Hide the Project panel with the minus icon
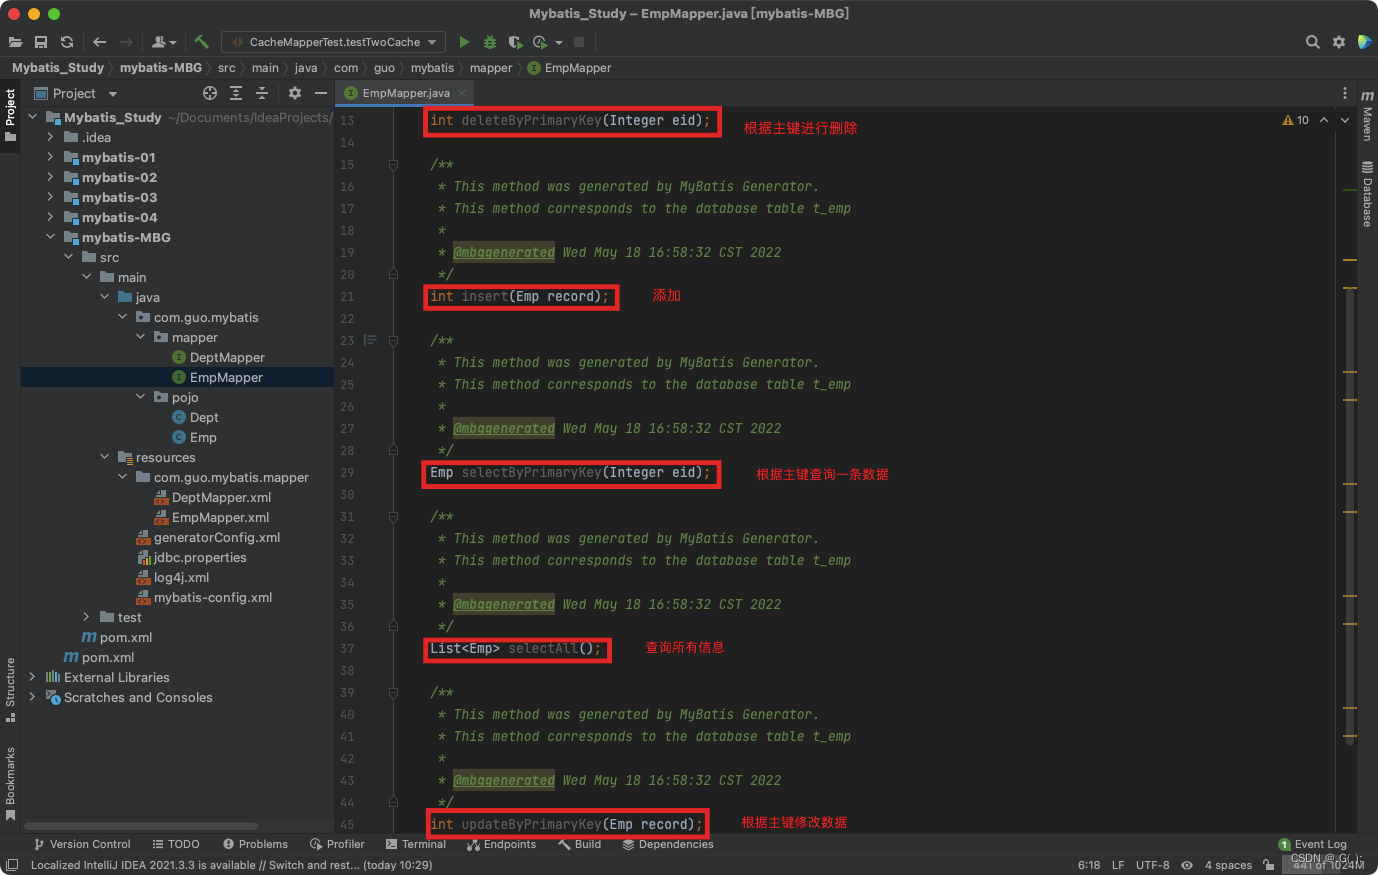The width and height of the screenshot is (1378, 875). pos(321,93)
